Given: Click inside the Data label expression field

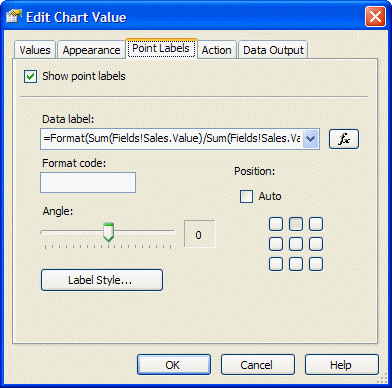Looking at the screenshot, I should point(171,139).
